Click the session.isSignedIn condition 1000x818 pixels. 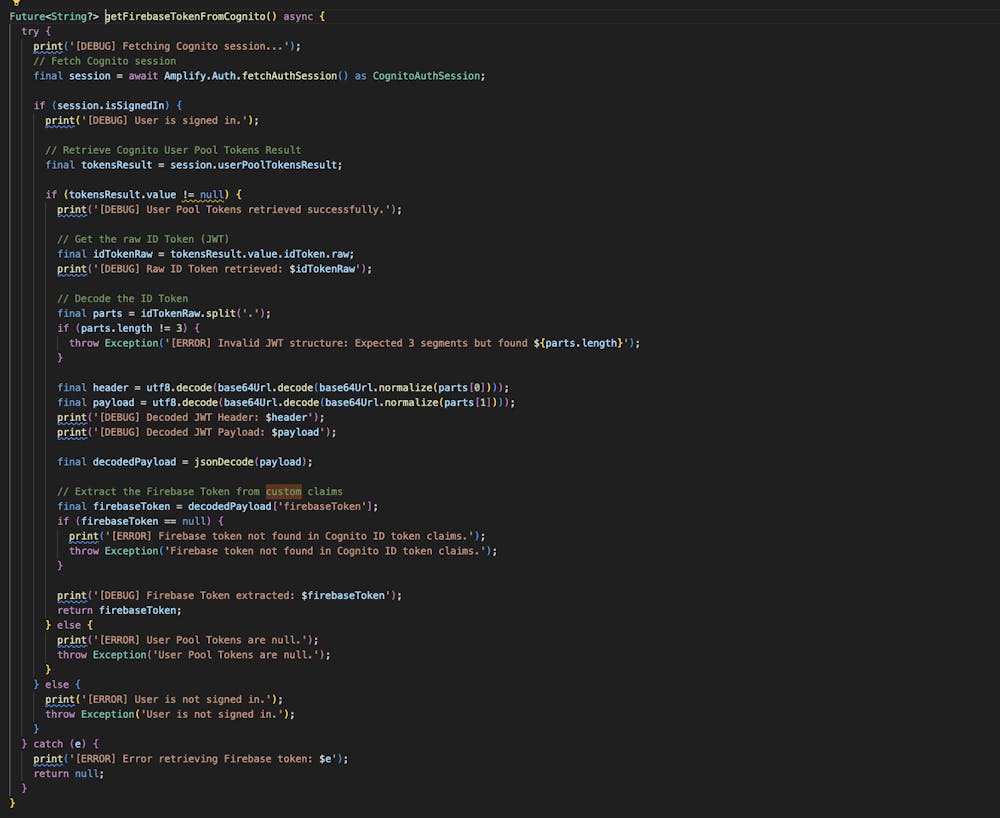pos(110,105)
